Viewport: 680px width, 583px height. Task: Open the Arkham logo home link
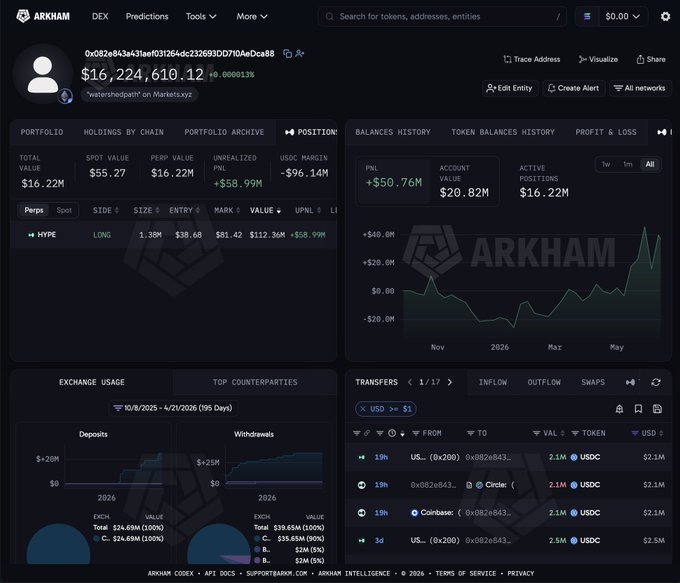coord(43,16)
